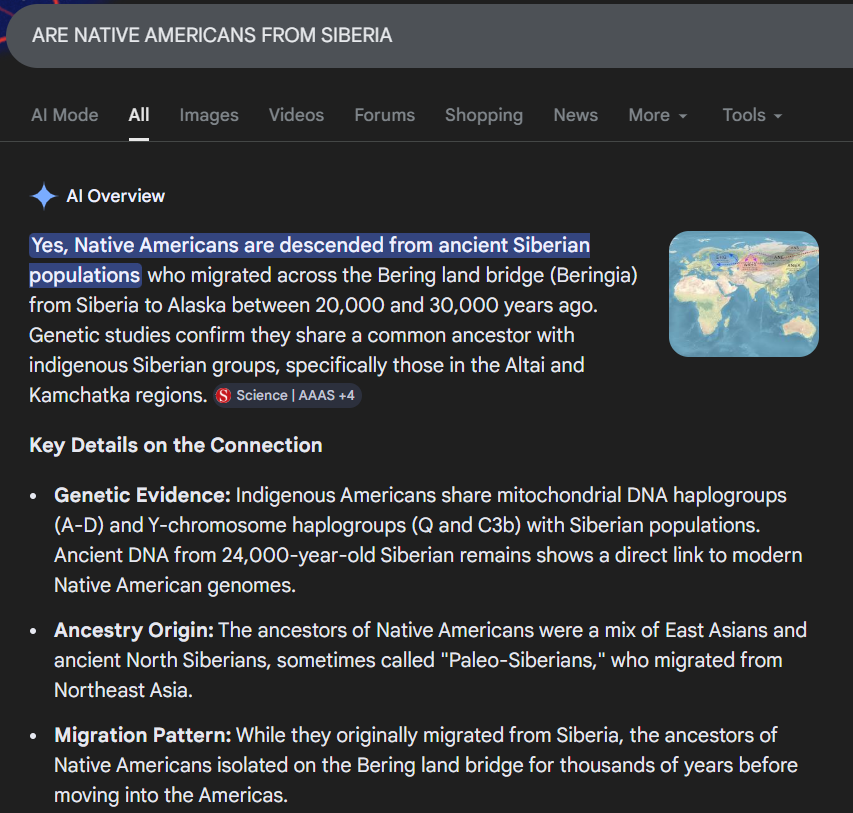The width and height of the screenshot is (853, 813).
Task: Click the 'Migration Pattern:' bullet label
Action: point(143,735)
